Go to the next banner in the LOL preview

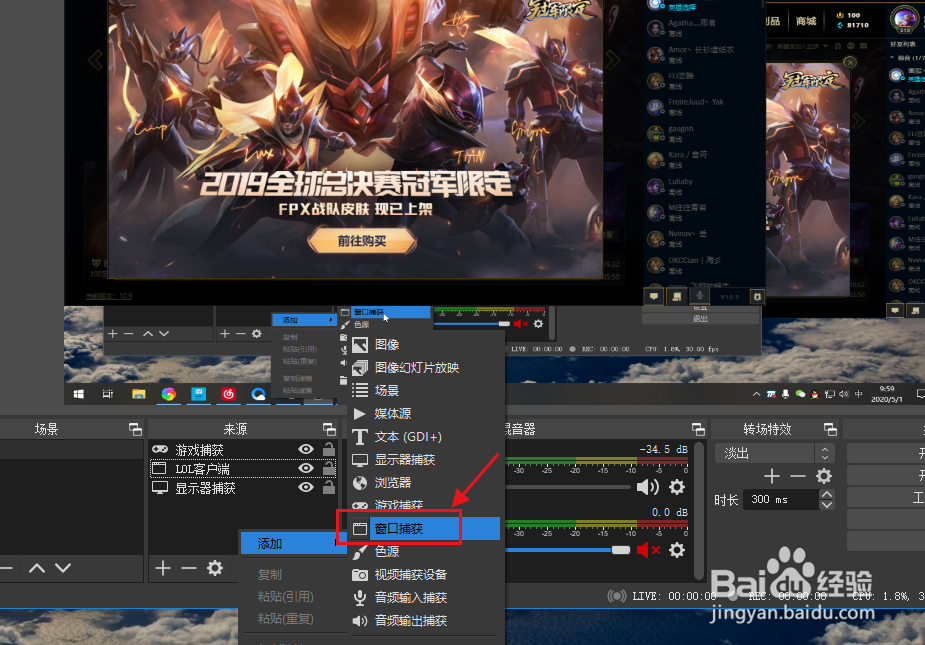(x=613, y=60)
